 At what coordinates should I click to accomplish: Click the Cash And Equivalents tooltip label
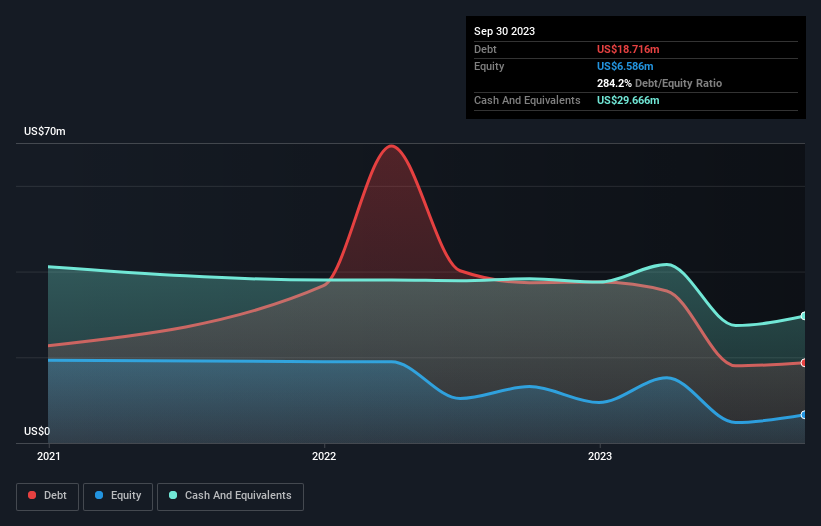tap(527, 100)
